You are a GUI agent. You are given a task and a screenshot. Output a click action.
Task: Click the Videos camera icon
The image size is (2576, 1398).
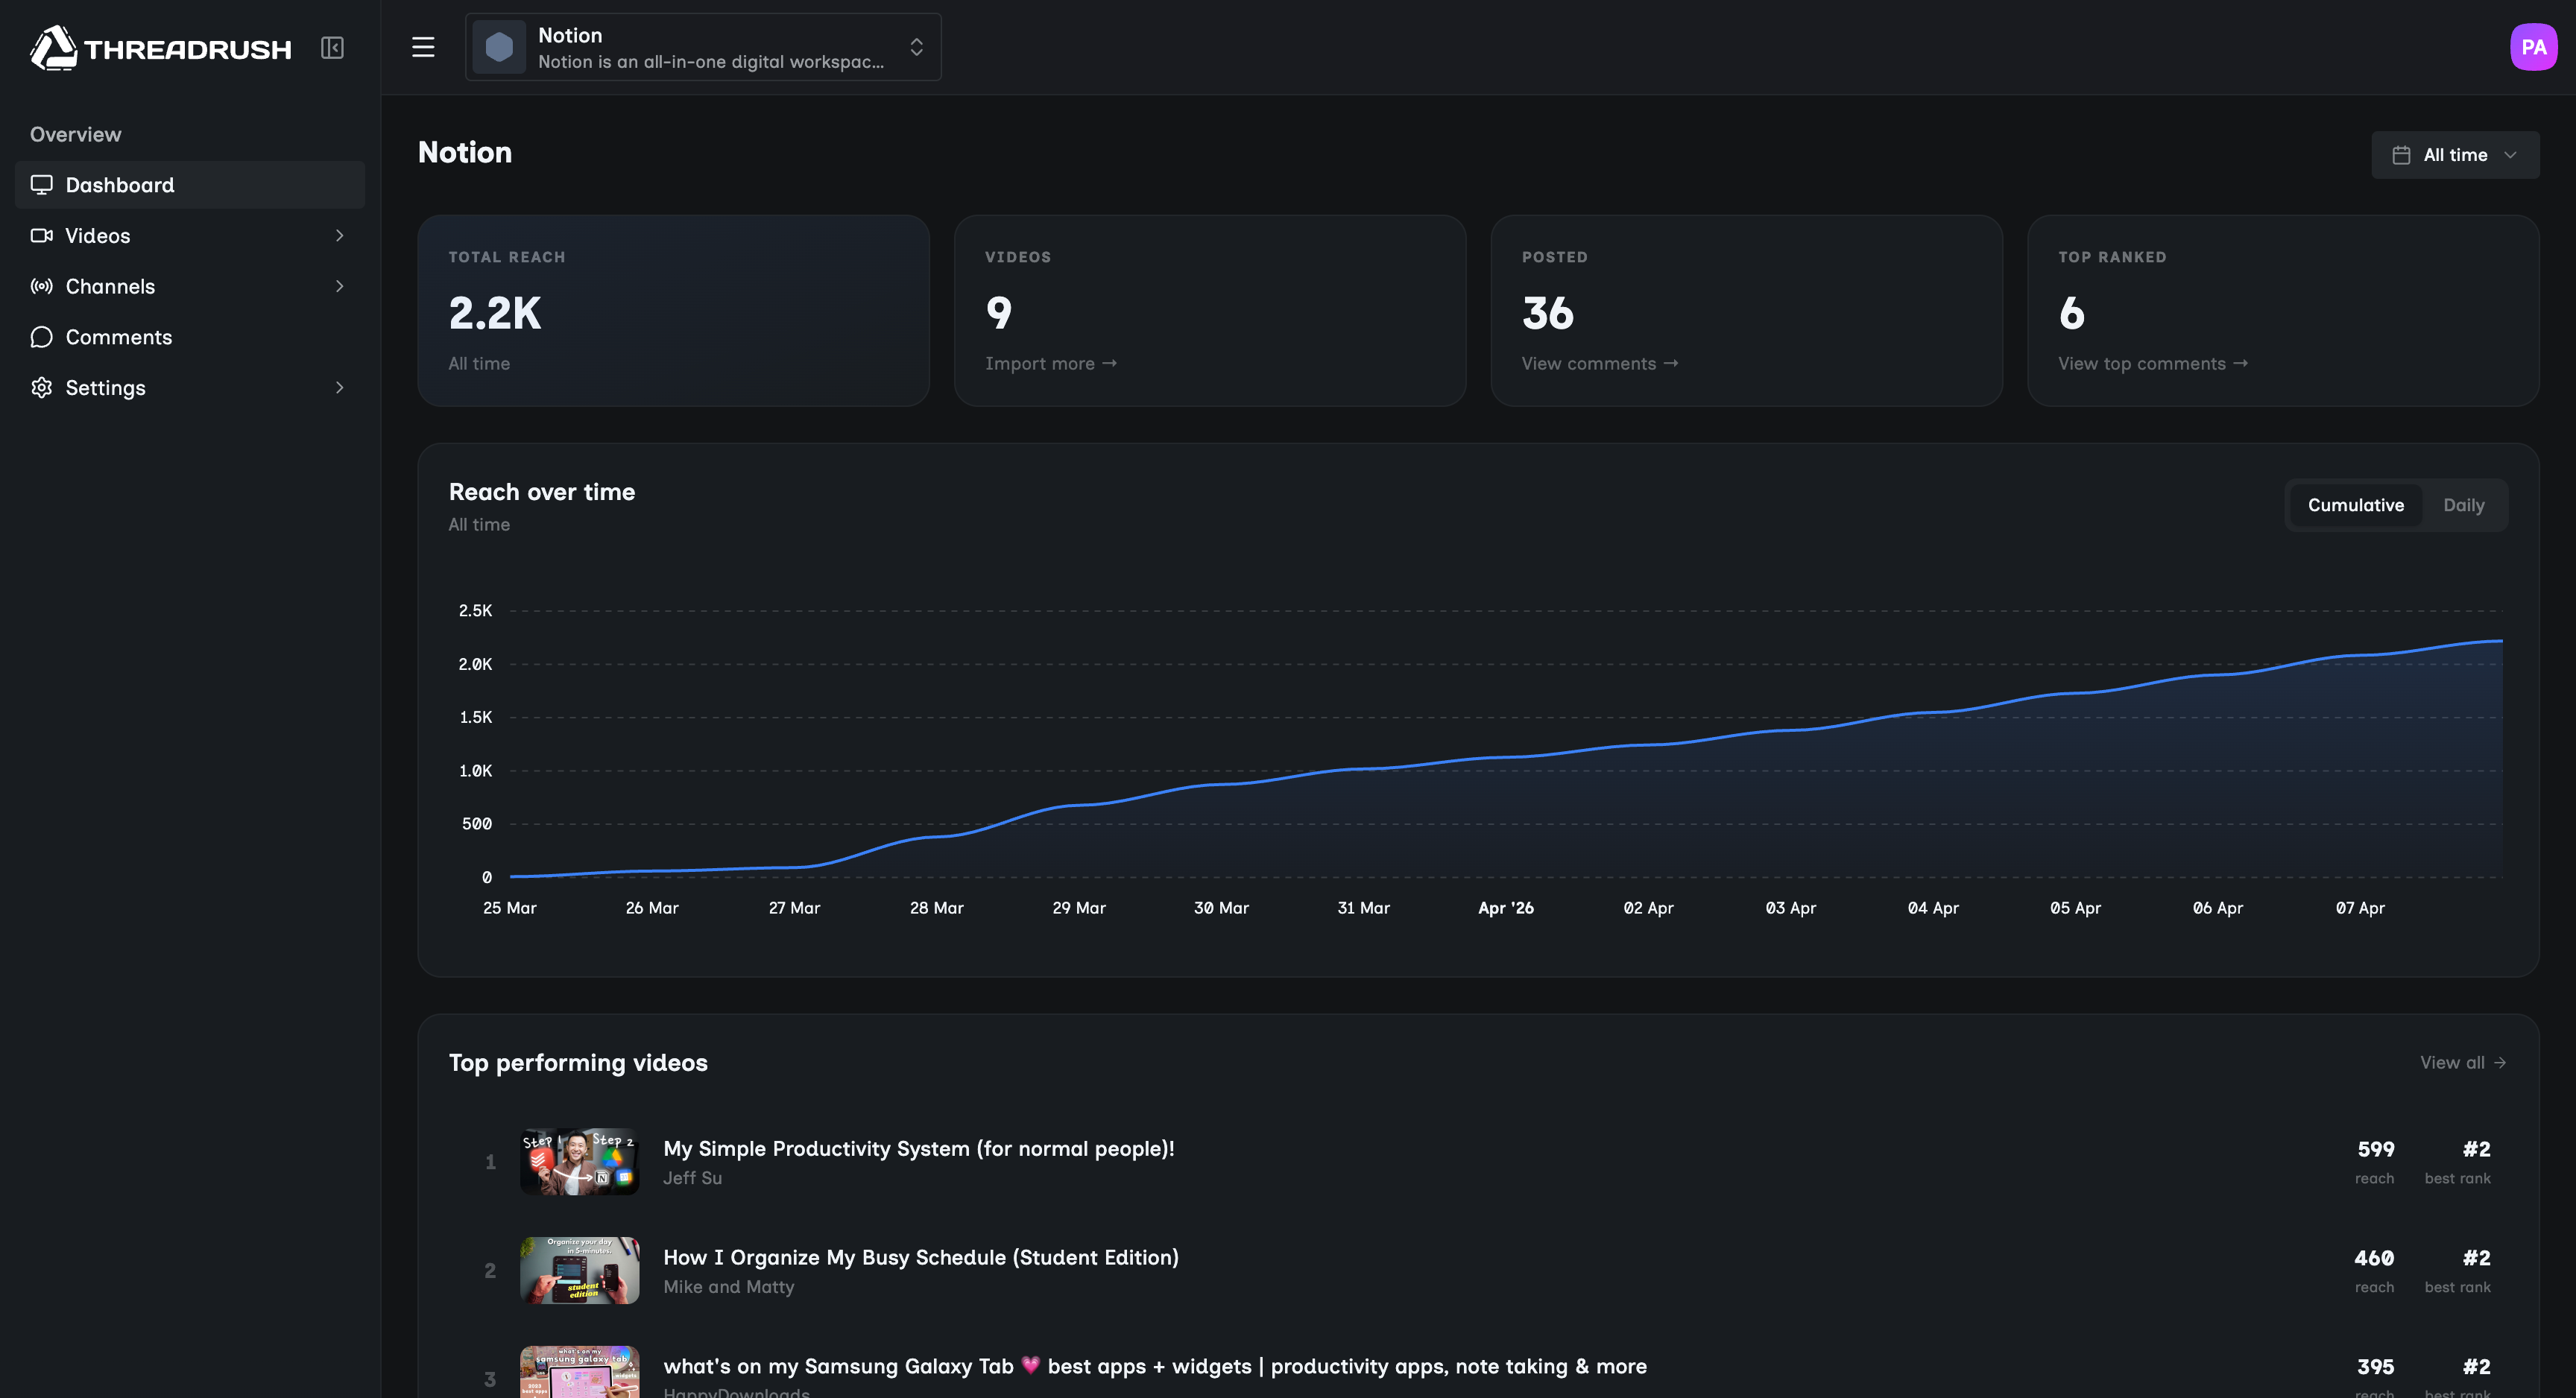click(x=41, y=236)
